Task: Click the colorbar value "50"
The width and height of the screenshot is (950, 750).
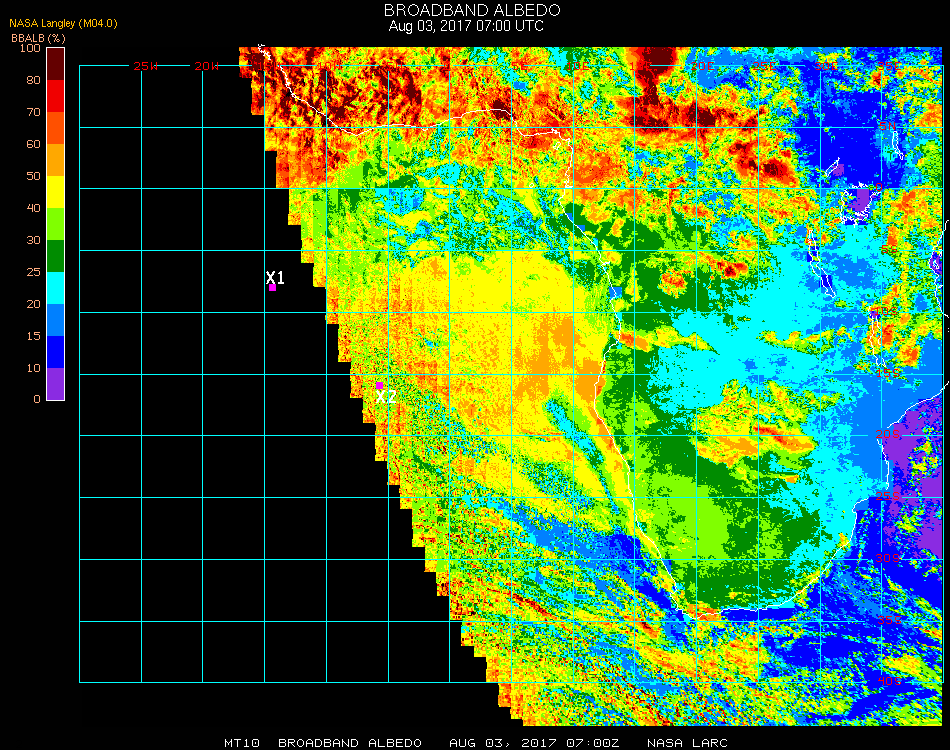Action: pos(33,176)
